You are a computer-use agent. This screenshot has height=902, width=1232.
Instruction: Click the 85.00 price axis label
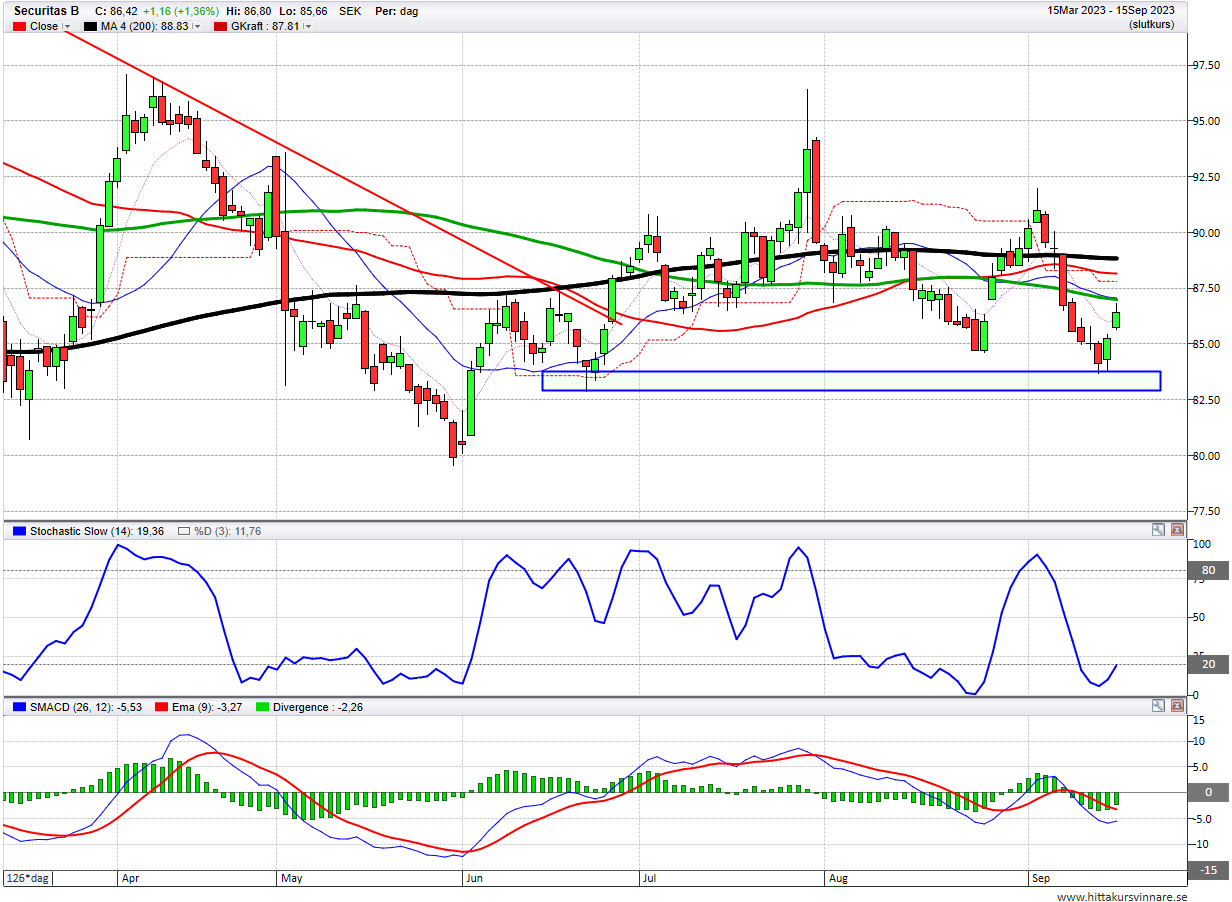point(1208,344)
